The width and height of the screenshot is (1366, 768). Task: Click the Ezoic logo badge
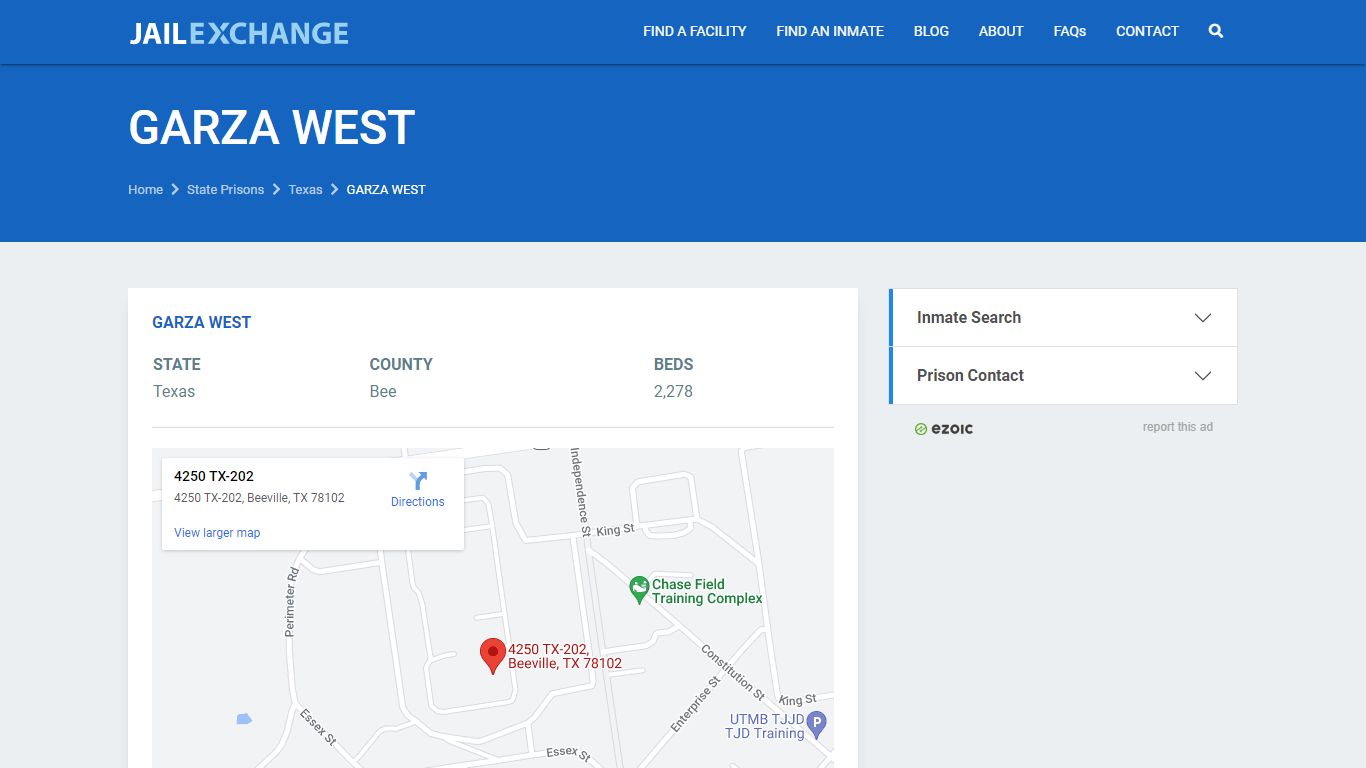coord(943,428)
